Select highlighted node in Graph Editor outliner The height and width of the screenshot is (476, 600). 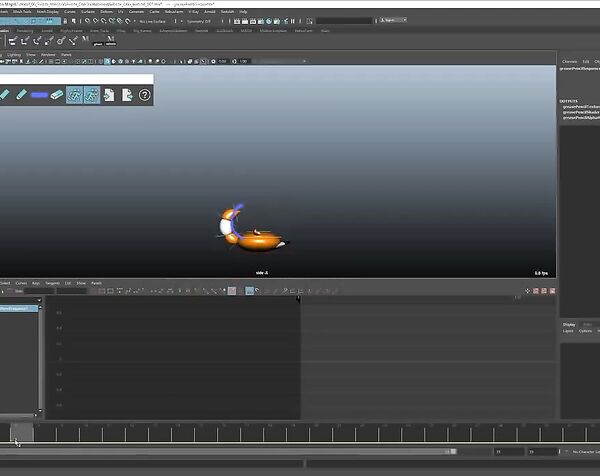[19, 308]
